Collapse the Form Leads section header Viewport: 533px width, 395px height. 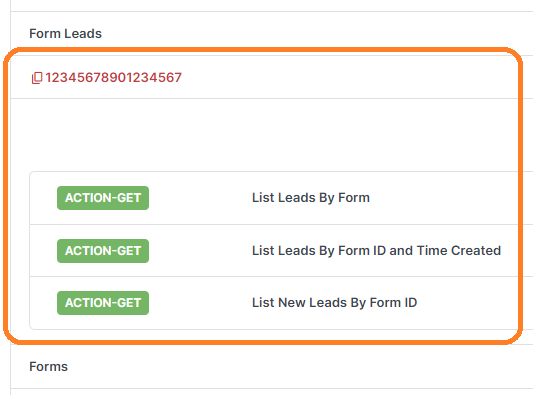pos(65,34)
